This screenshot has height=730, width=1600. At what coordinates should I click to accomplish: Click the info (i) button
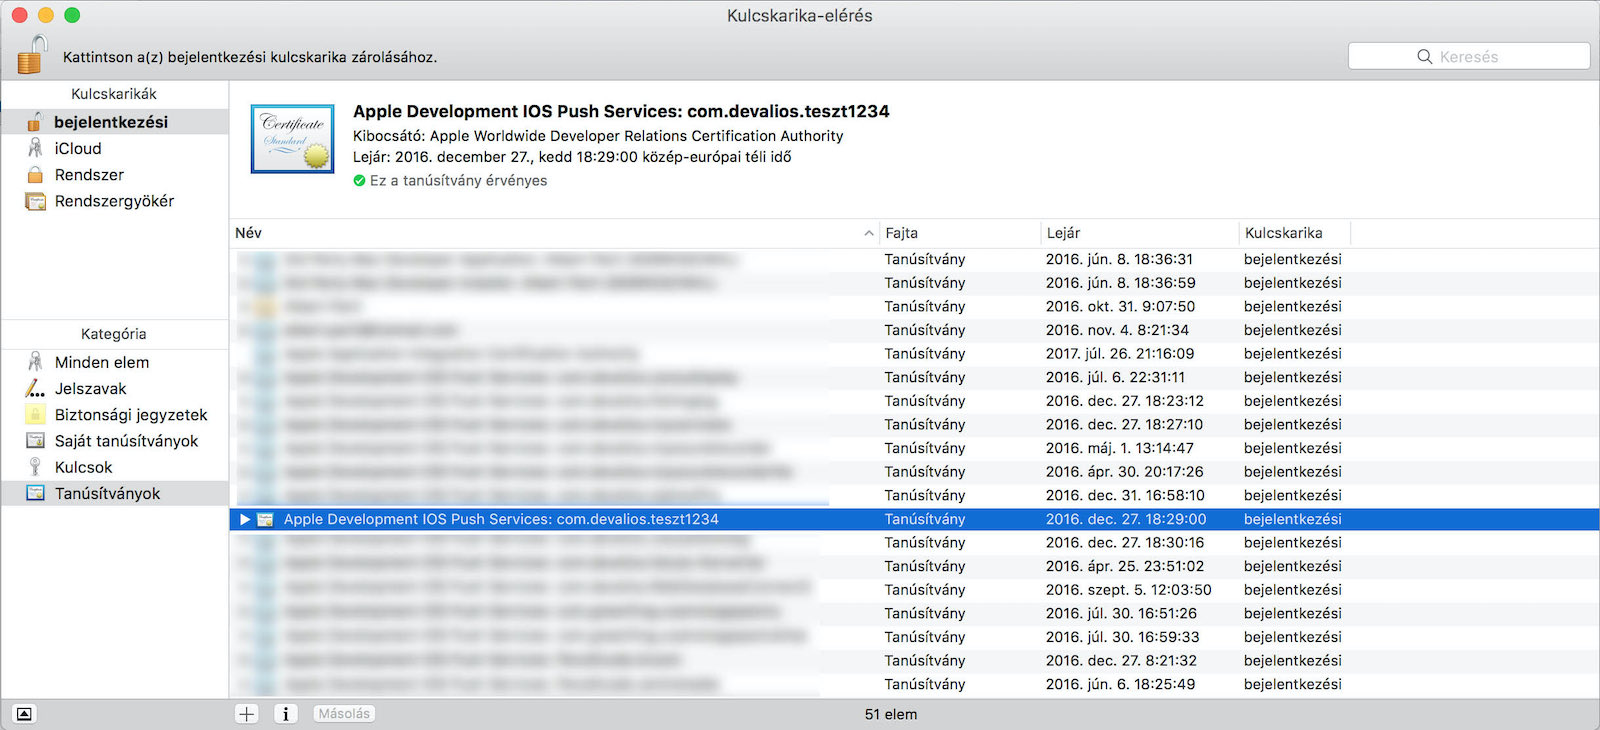[x=286, y=714]
